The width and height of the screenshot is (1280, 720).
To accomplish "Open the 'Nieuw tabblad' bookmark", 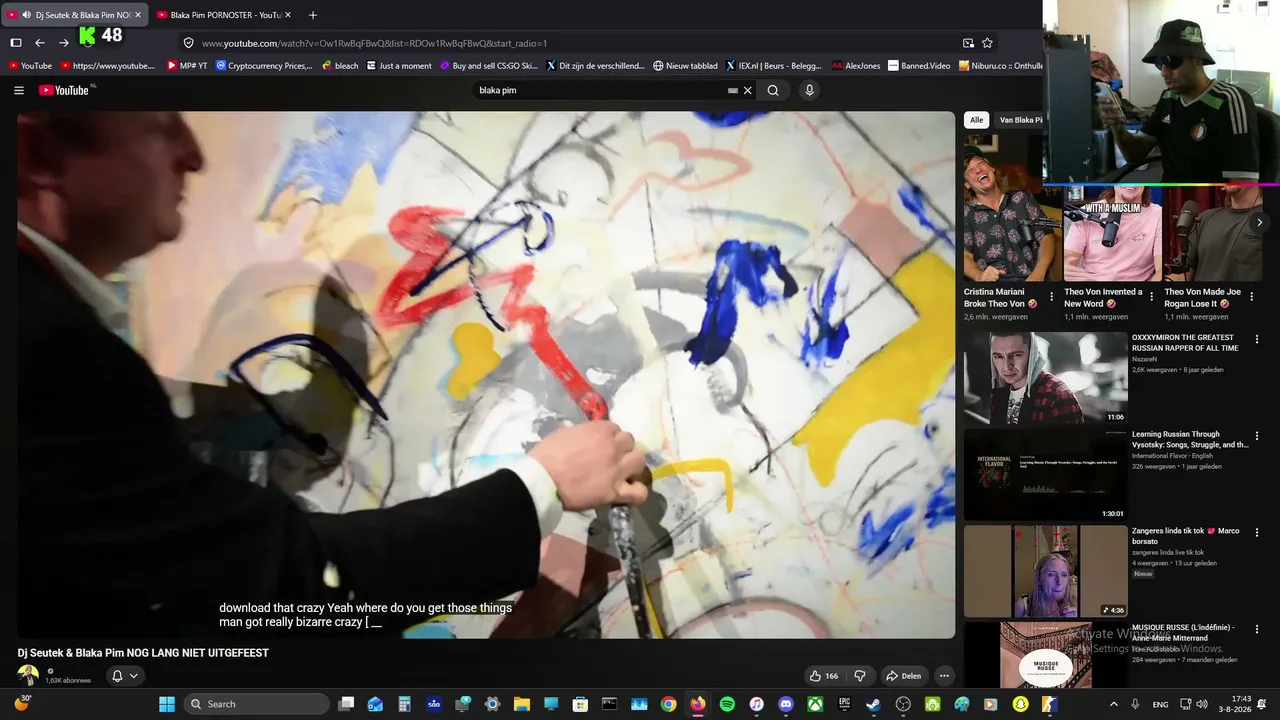I will 686,66.
